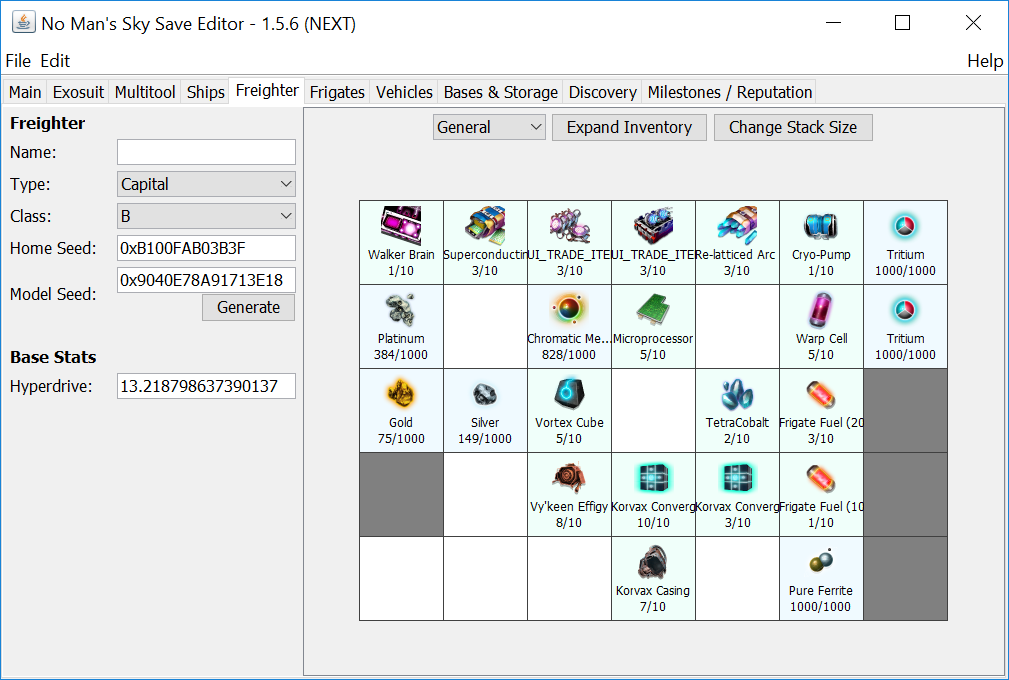This screenshot has width=1009, height=680.
Task: Click the TetraCobalt item icon
Action: point(737,394)
